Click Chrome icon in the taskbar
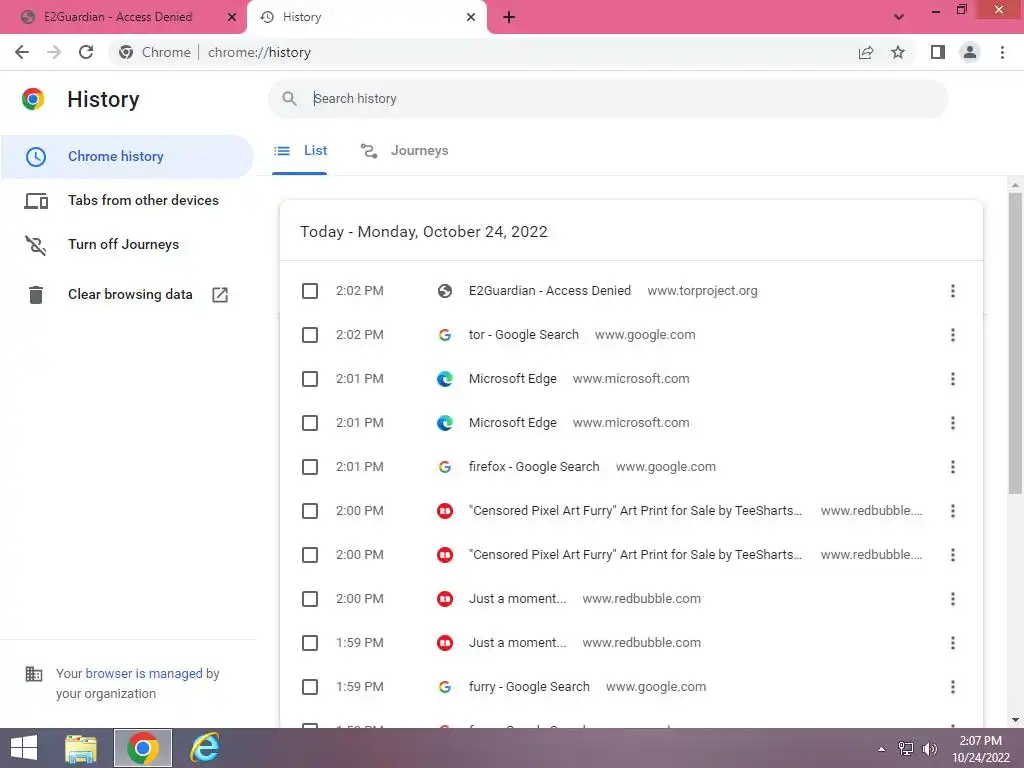The width and height of the screenshot is (1024, 768). tap(143, 748)
